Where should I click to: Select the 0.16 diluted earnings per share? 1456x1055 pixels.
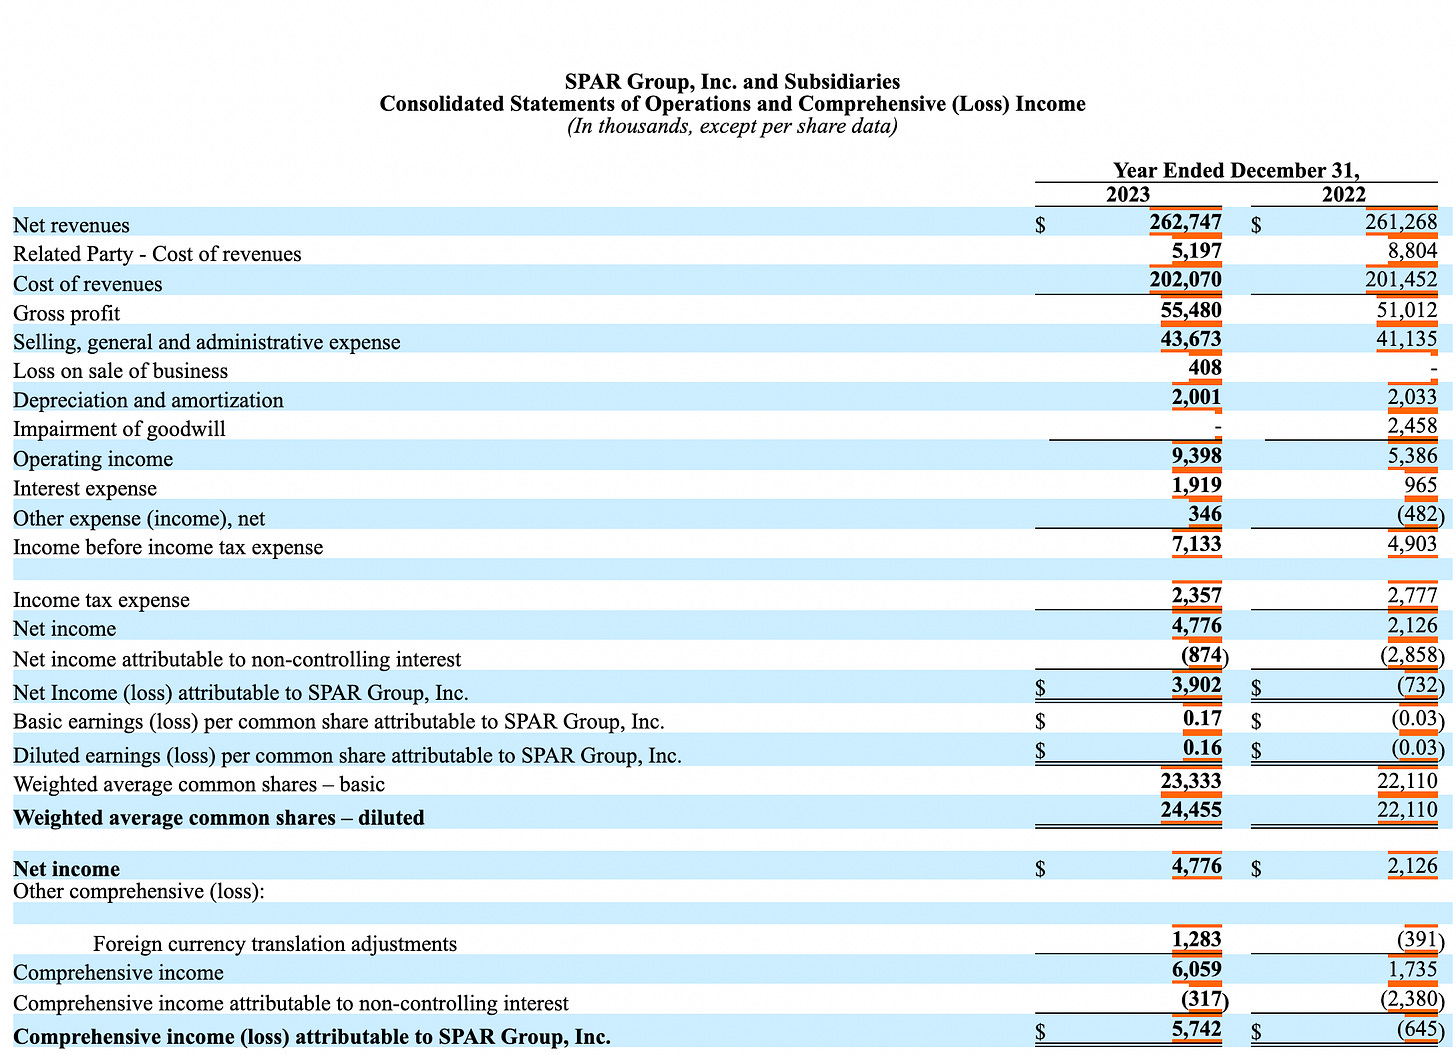click(x=1202, y=747)
